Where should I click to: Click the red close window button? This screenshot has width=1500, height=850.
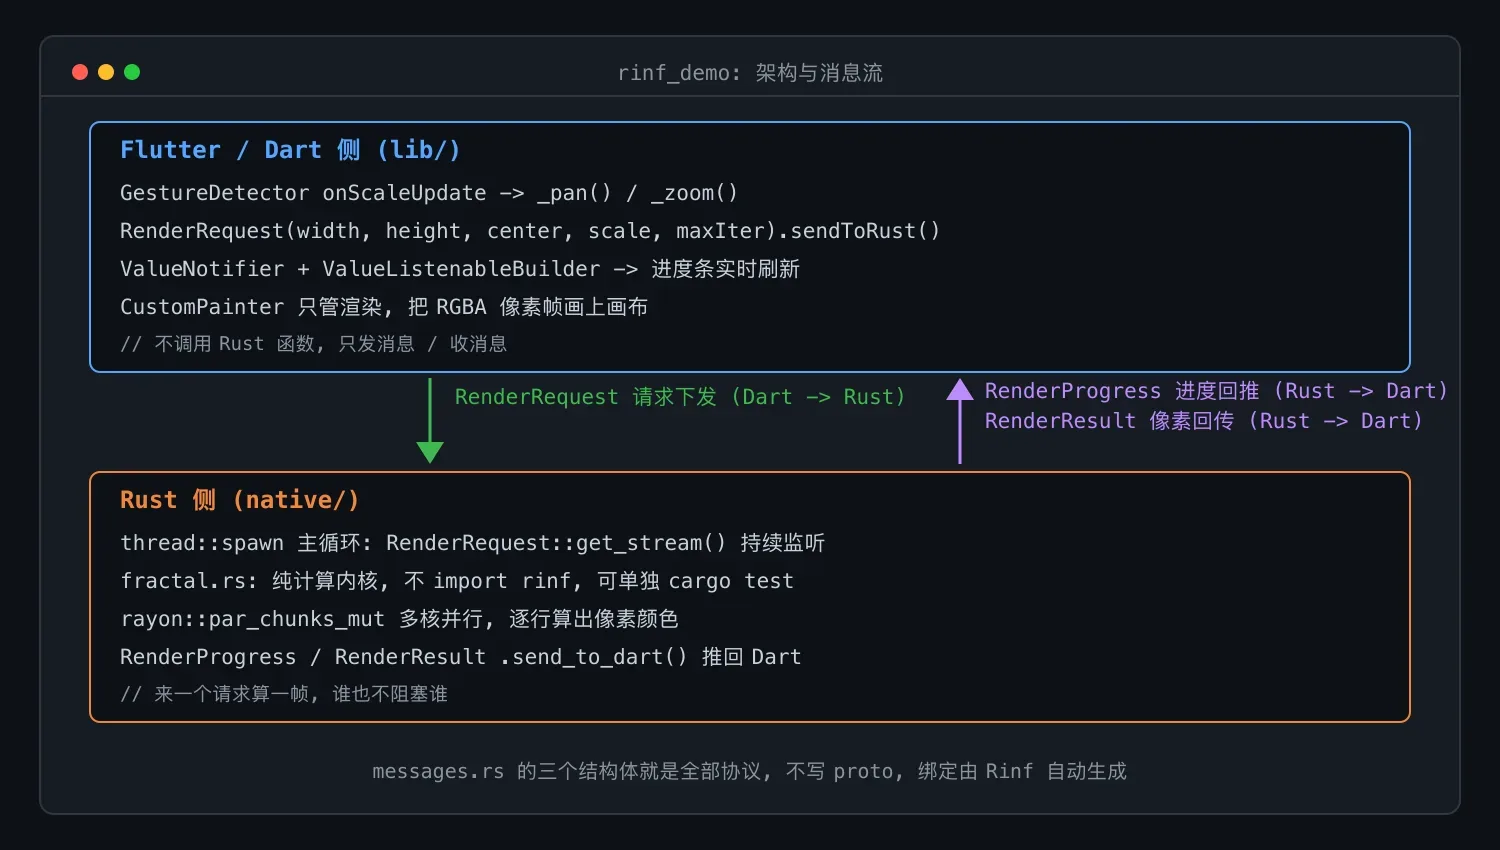[x=80, y=72]
